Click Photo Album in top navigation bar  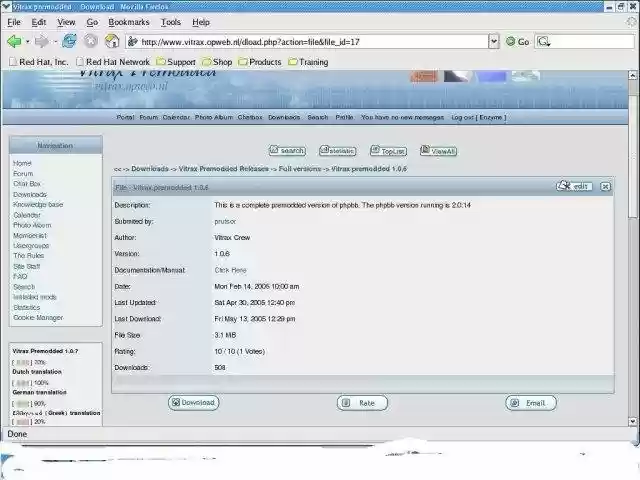click(x=213, y=117)
